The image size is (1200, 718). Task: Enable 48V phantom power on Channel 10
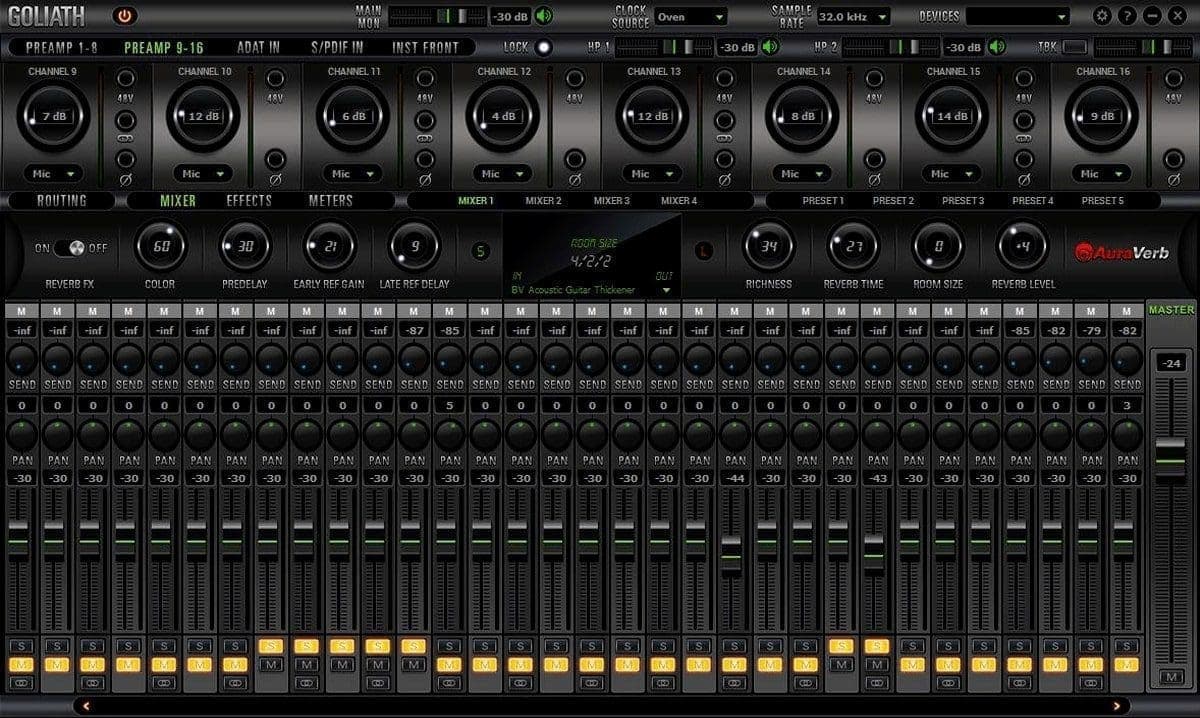[275, 79]
